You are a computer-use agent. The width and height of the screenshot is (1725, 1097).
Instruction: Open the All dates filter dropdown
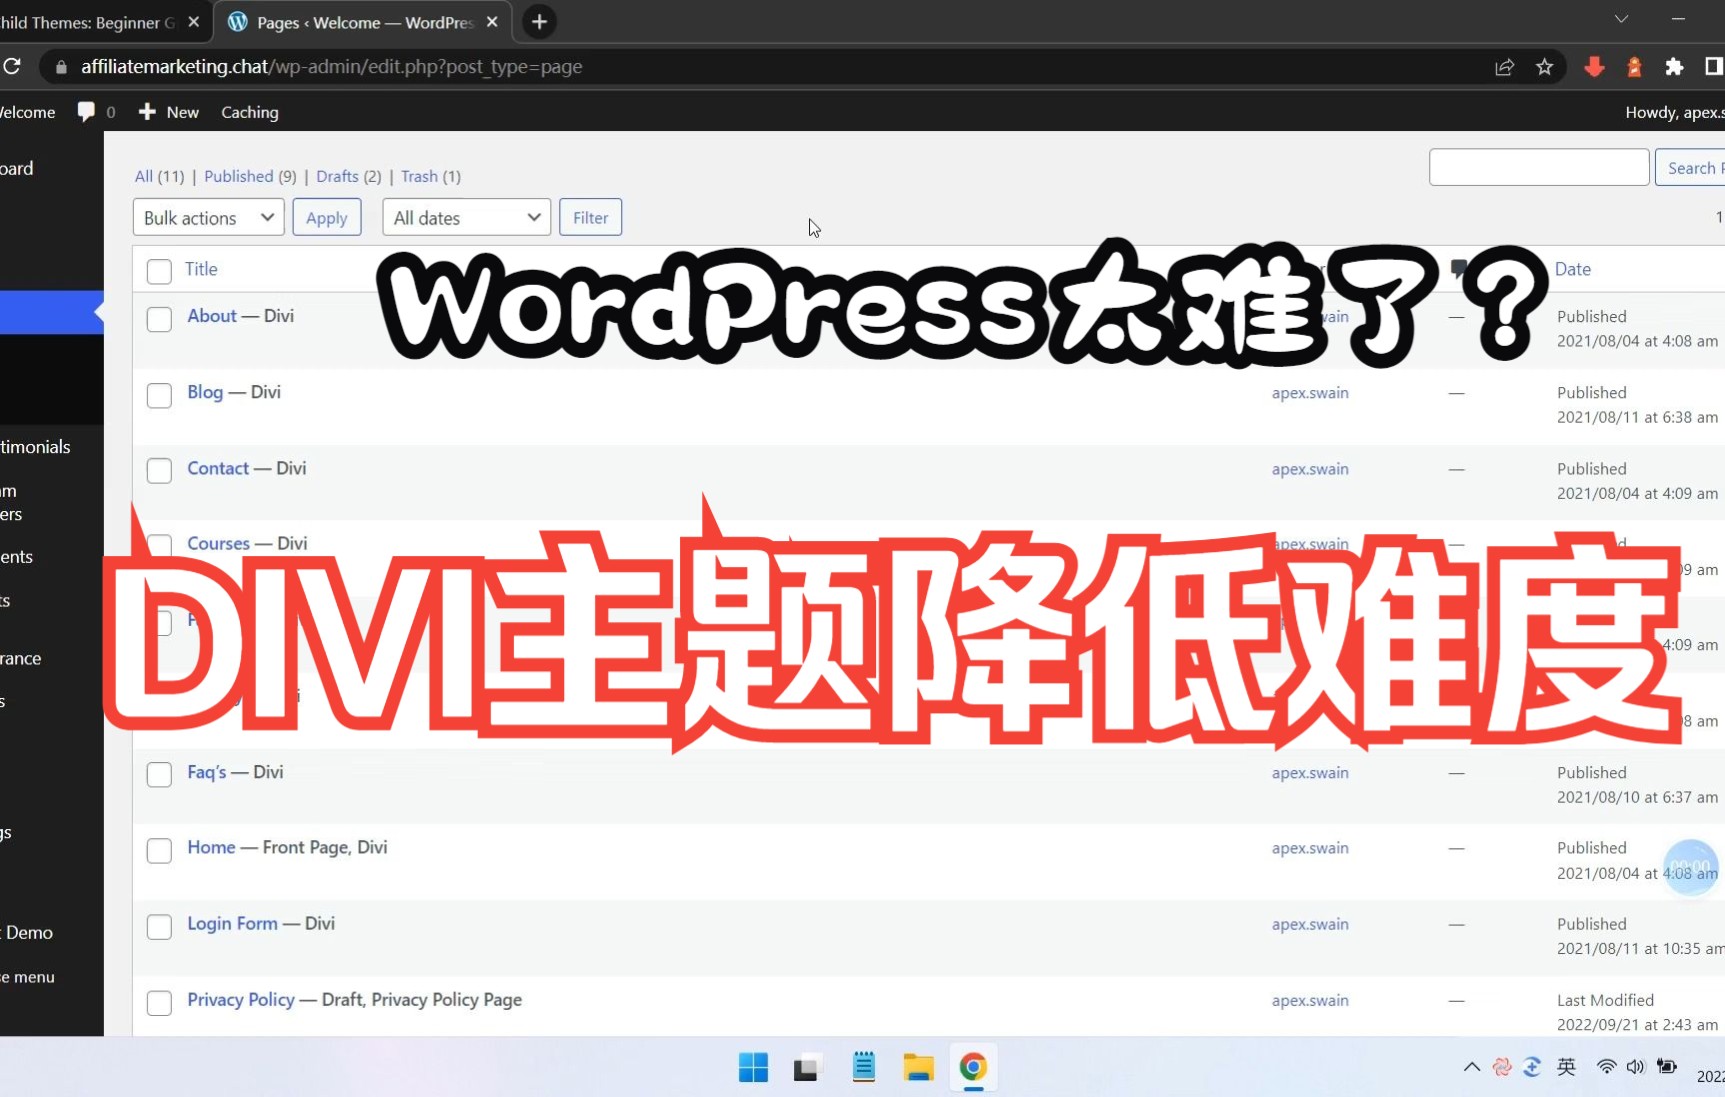click(465, 217)
